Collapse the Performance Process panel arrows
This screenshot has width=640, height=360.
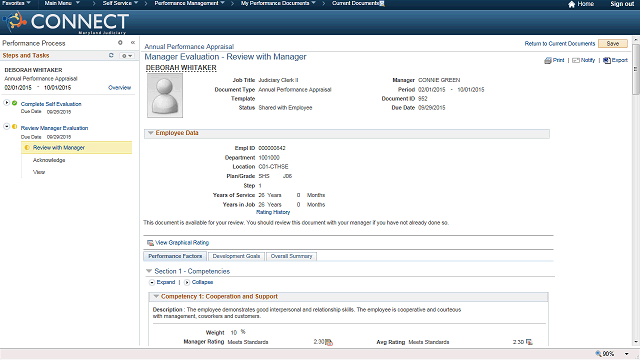pyautogui.click(x=133, y=42)
